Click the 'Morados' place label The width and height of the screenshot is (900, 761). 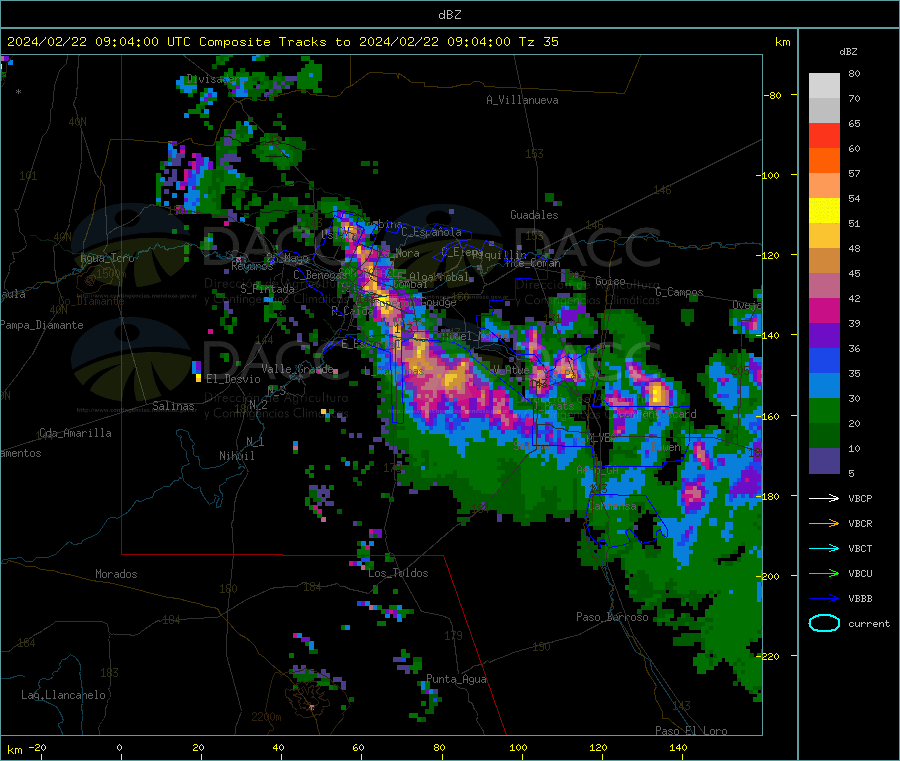tap(116, 574)
